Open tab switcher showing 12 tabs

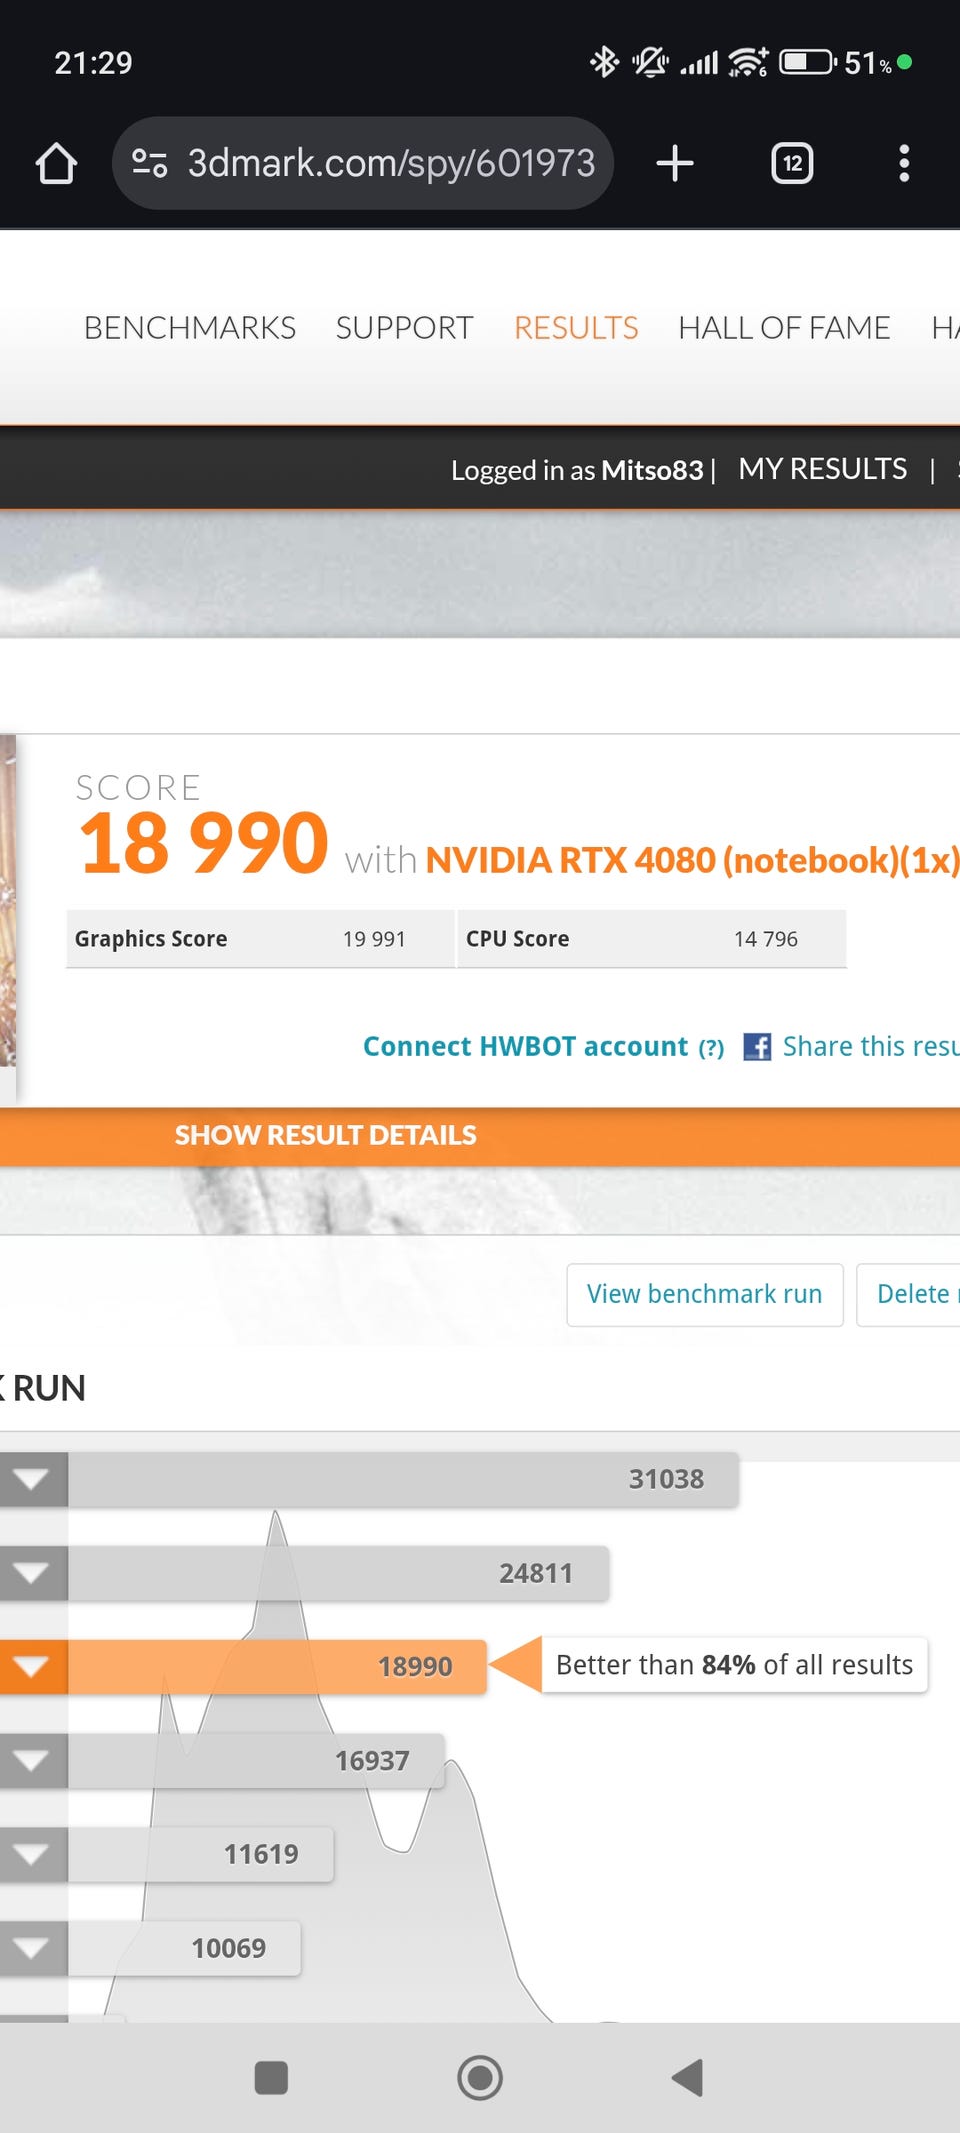click(792, 163)
